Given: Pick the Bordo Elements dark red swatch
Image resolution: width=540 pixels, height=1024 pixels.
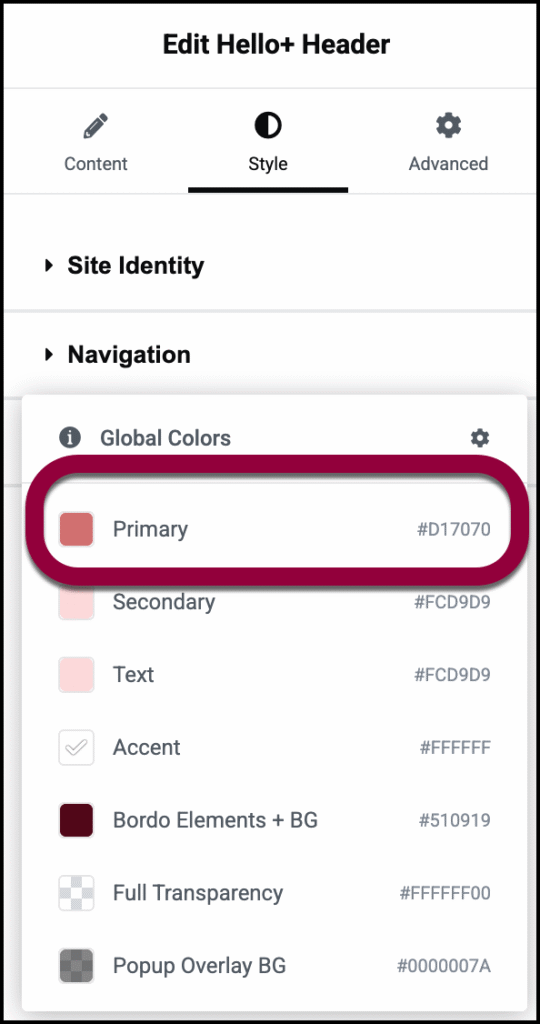Looking at the screenshot, I should pos(76,820).
